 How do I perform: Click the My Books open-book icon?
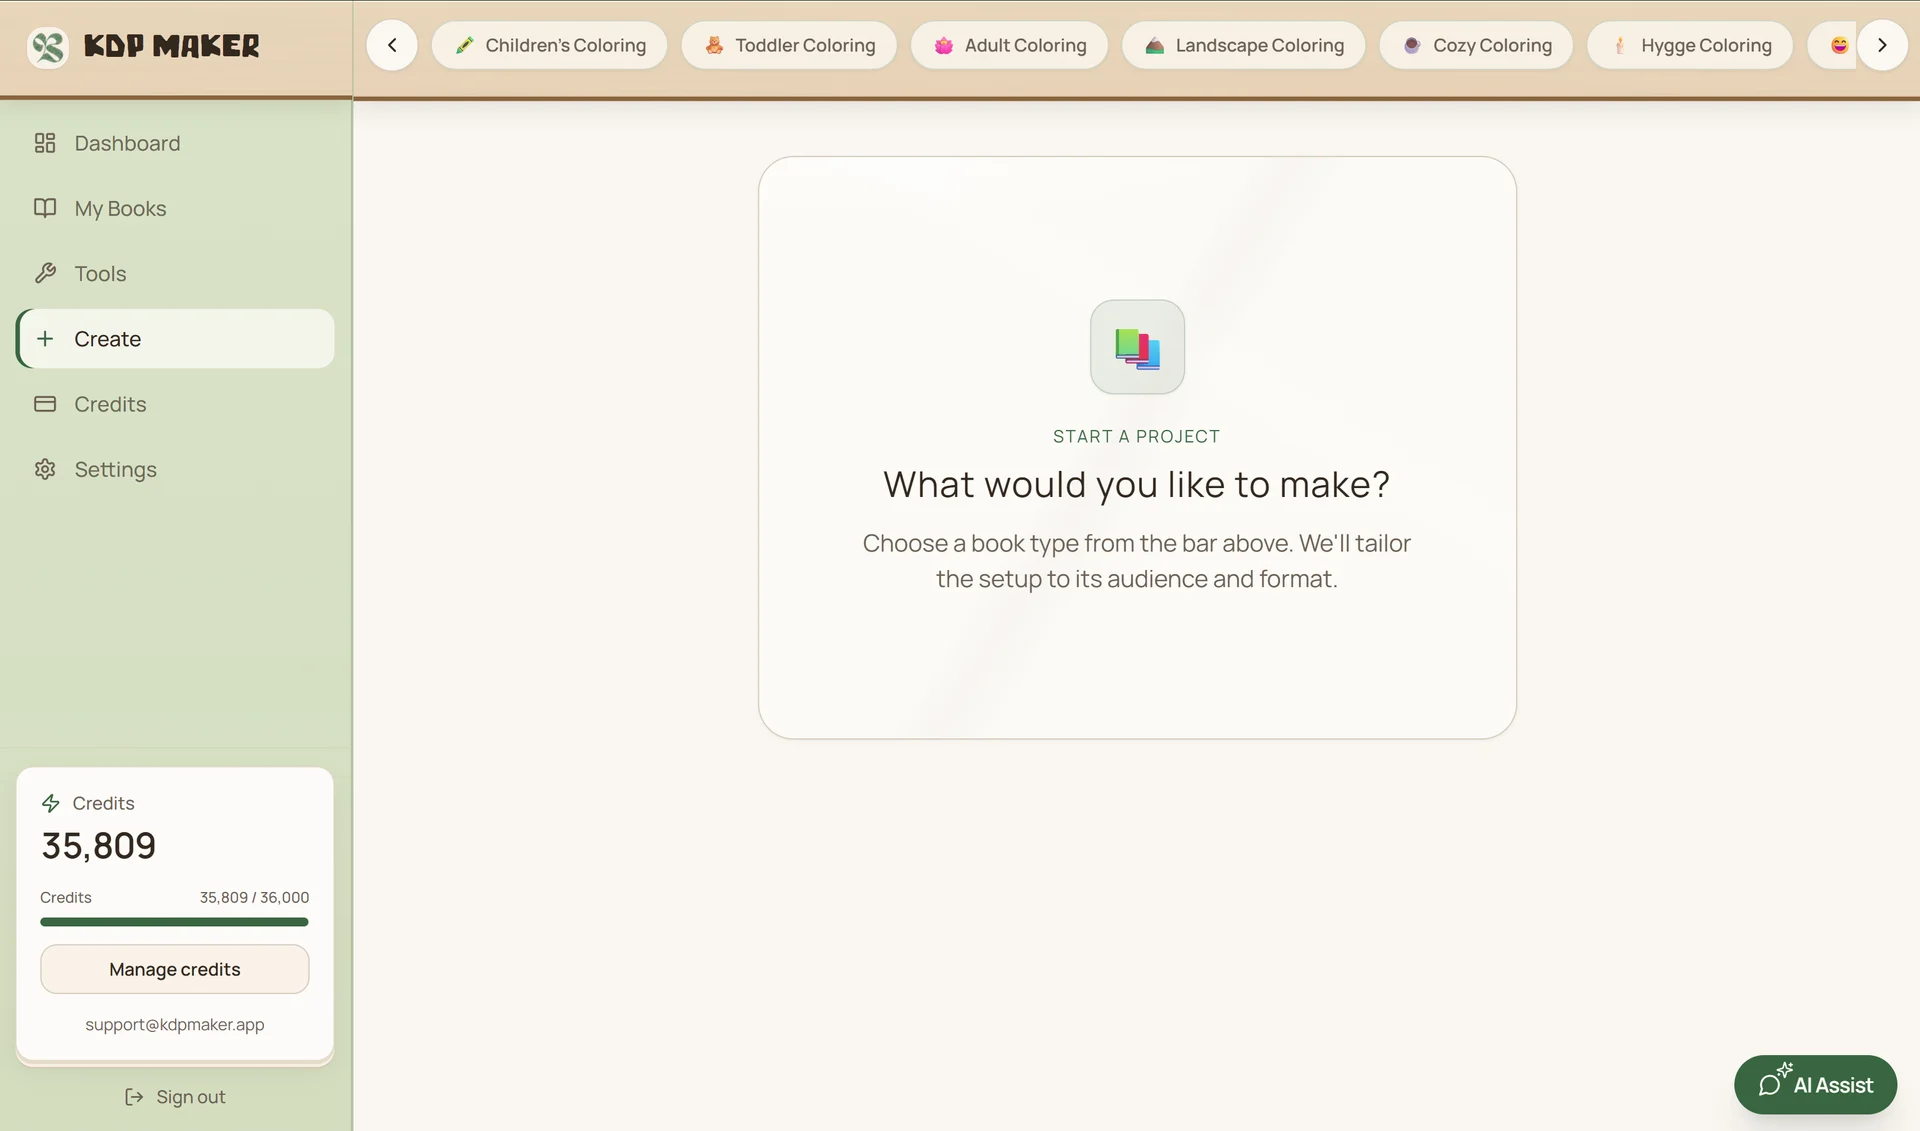45,208
